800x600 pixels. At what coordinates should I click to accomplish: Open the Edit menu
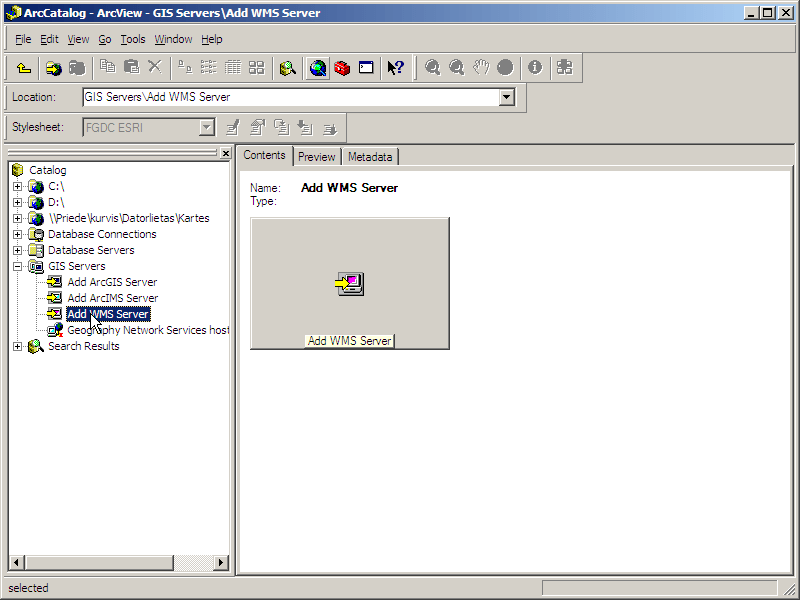click(x=49, y=39)
